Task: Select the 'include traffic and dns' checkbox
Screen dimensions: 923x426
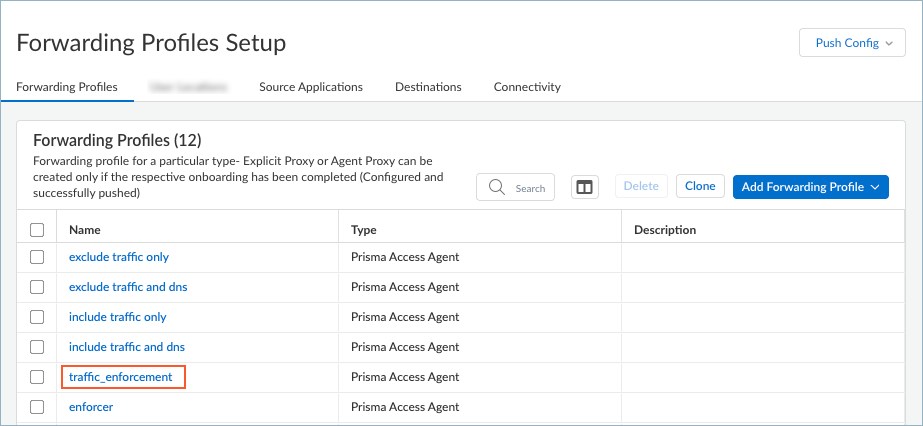Action: [37, 347]
